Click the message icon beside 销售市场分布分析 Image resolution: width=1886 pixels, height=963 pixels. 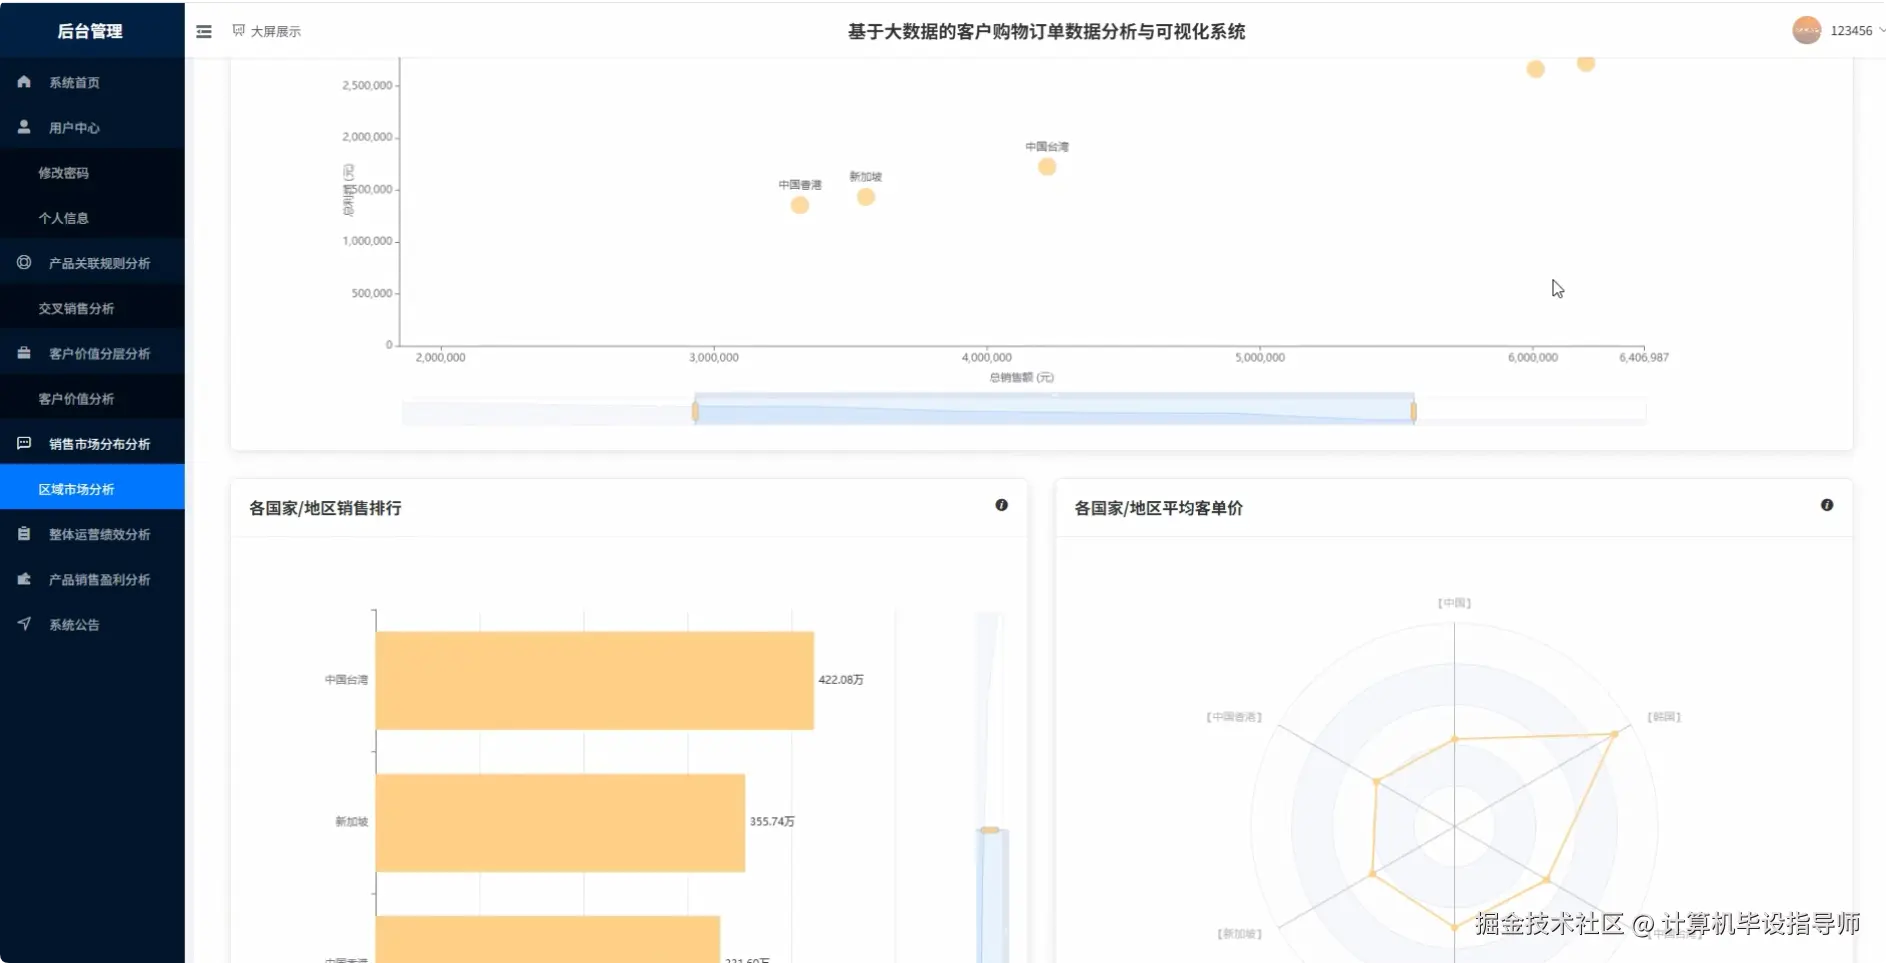[x=24, y=443]
